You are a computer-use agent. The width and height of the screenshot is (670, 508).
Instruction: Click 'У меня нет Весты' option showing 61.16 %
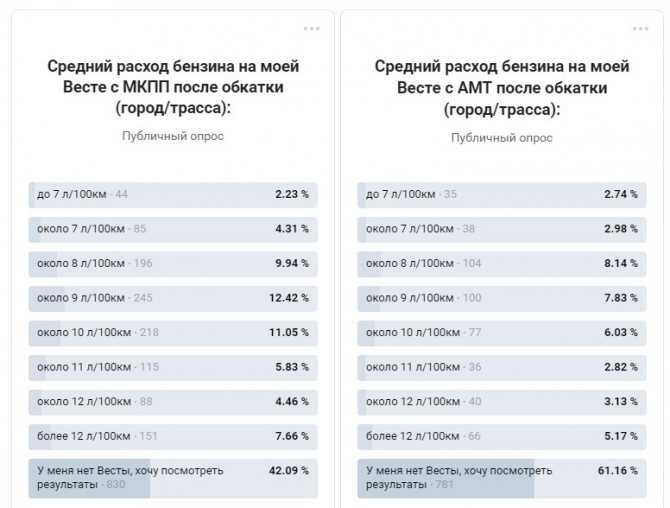pyautogui.click(x=502, y=479)
